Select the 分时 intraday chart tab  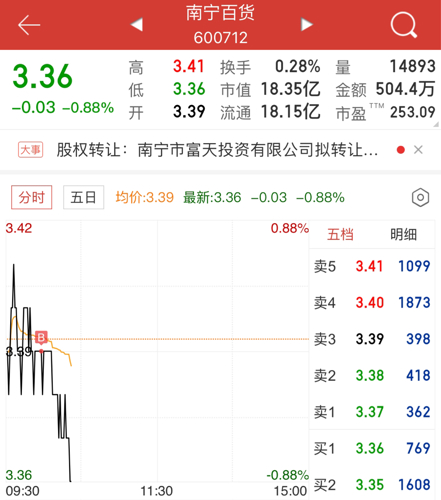[x=32, y=197]
